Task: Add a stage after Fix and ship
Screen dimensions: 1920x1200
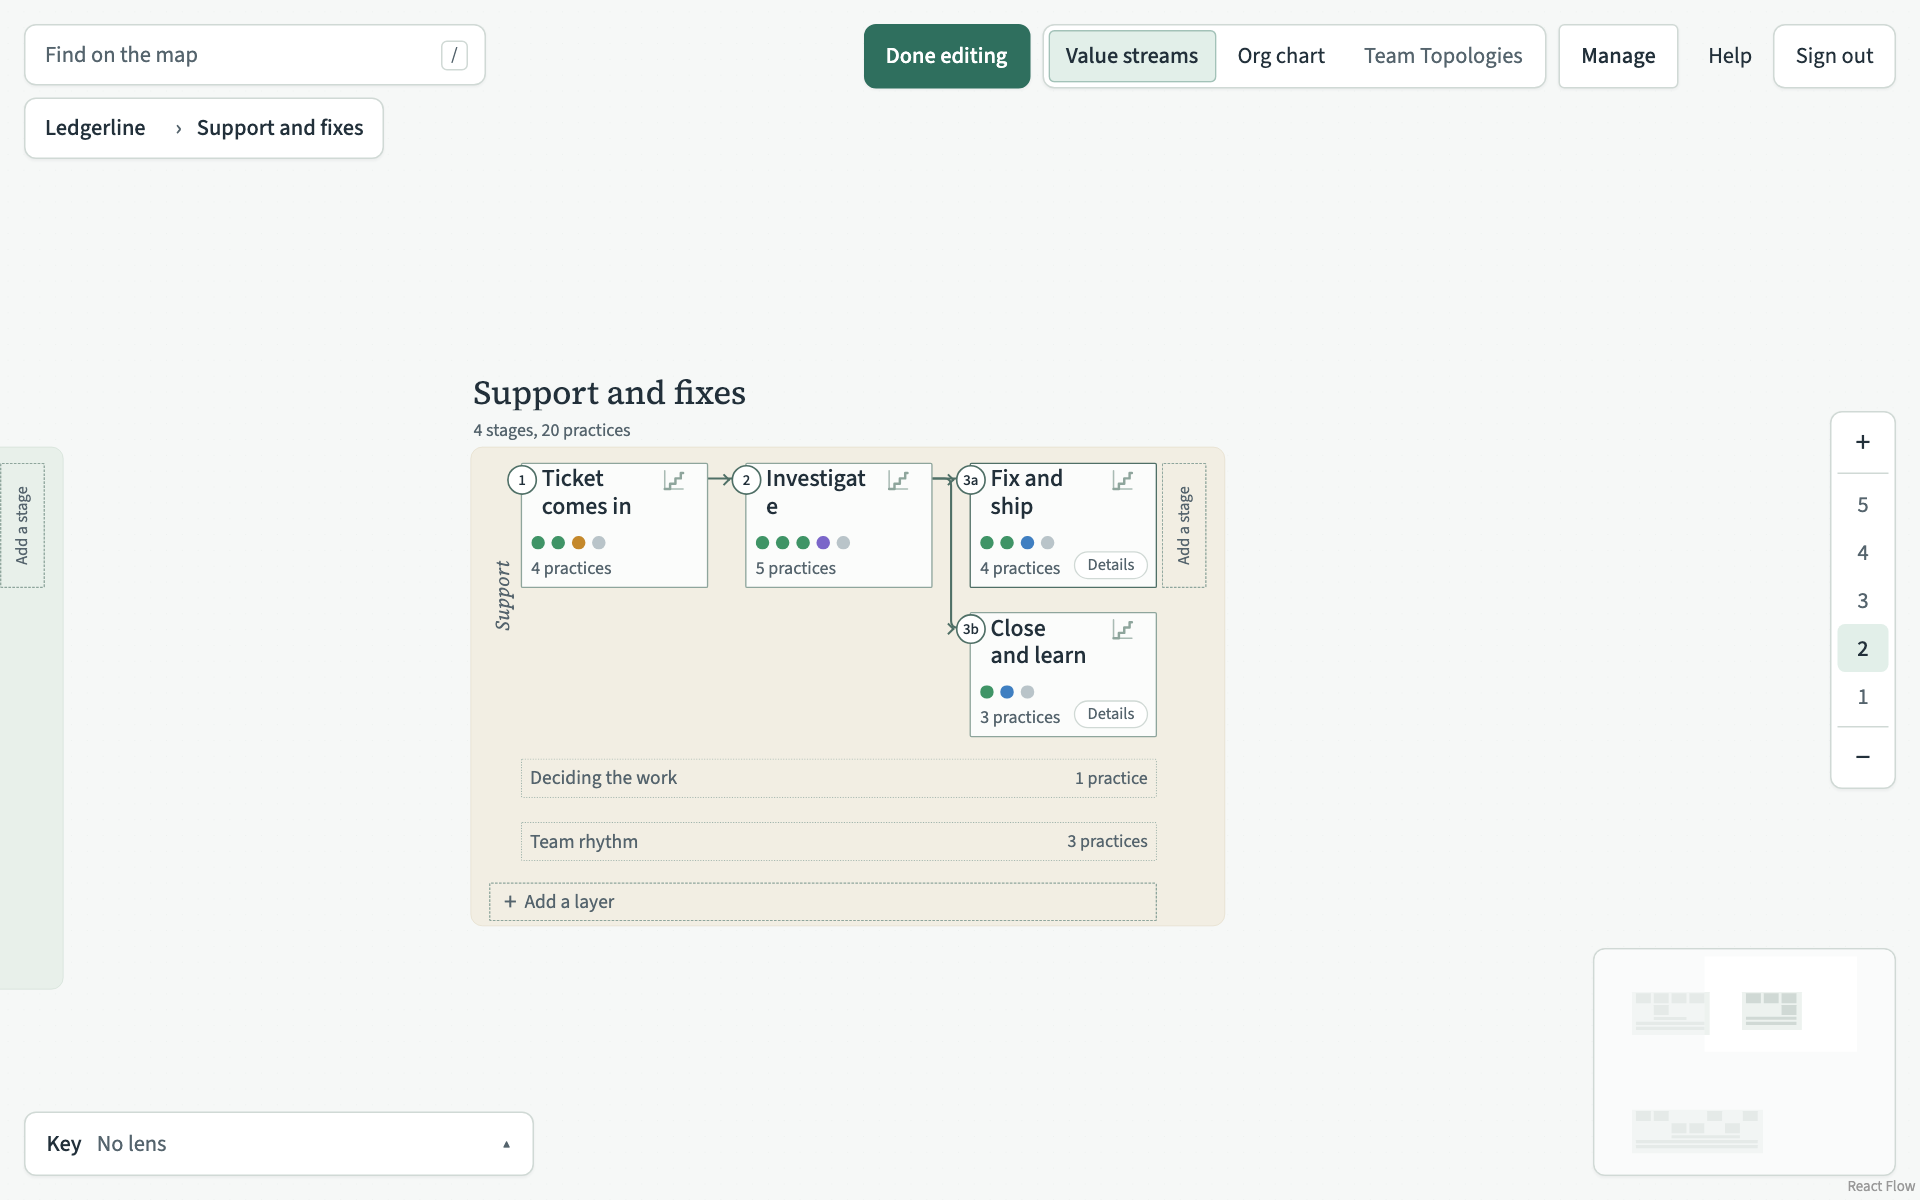Action: [x=1184, y=525]
